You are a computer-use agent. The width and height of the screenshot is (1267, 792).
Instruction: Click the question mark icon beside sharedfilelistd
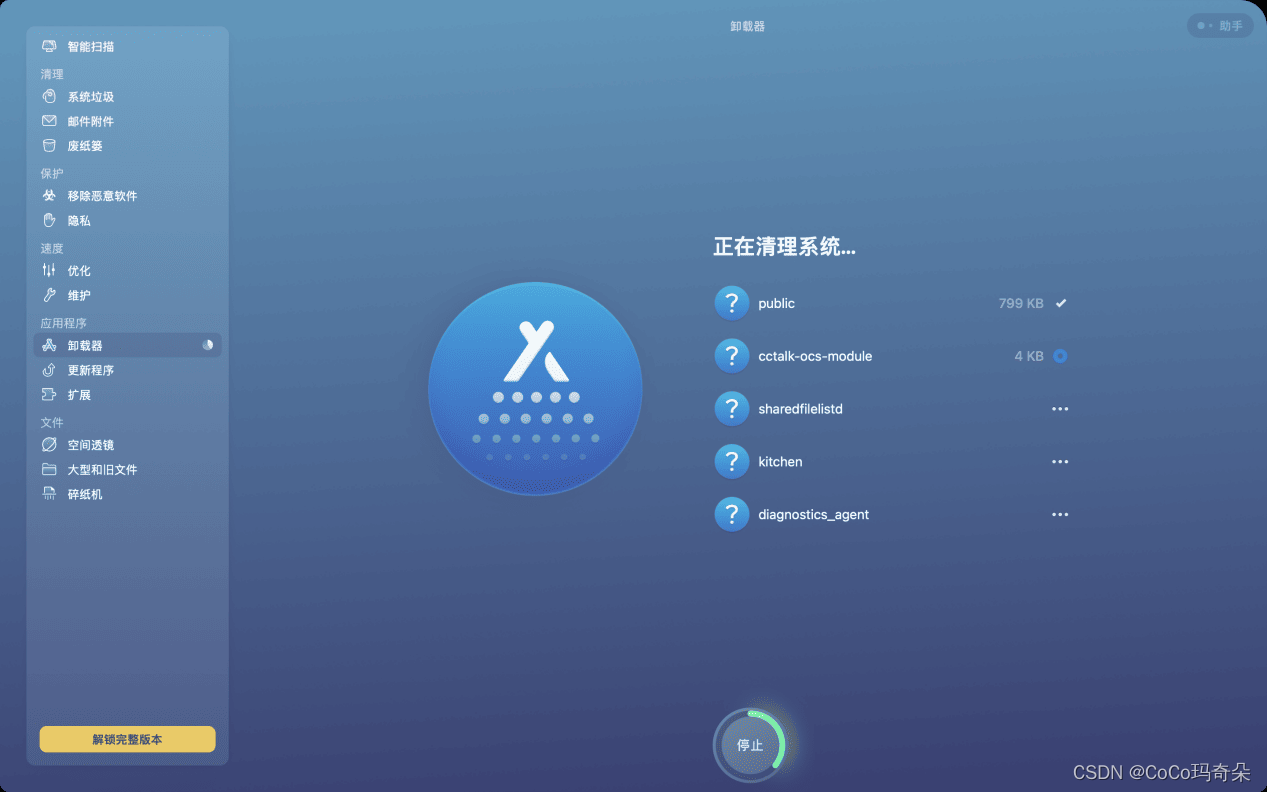point(732,409)
